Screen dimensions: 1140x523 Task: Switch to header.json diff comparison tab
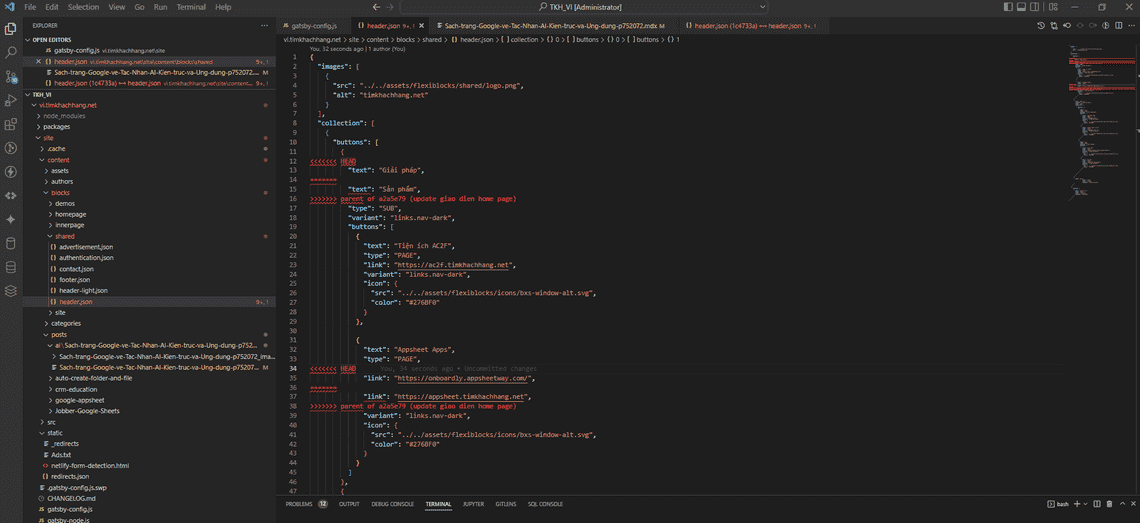point(753,25)
